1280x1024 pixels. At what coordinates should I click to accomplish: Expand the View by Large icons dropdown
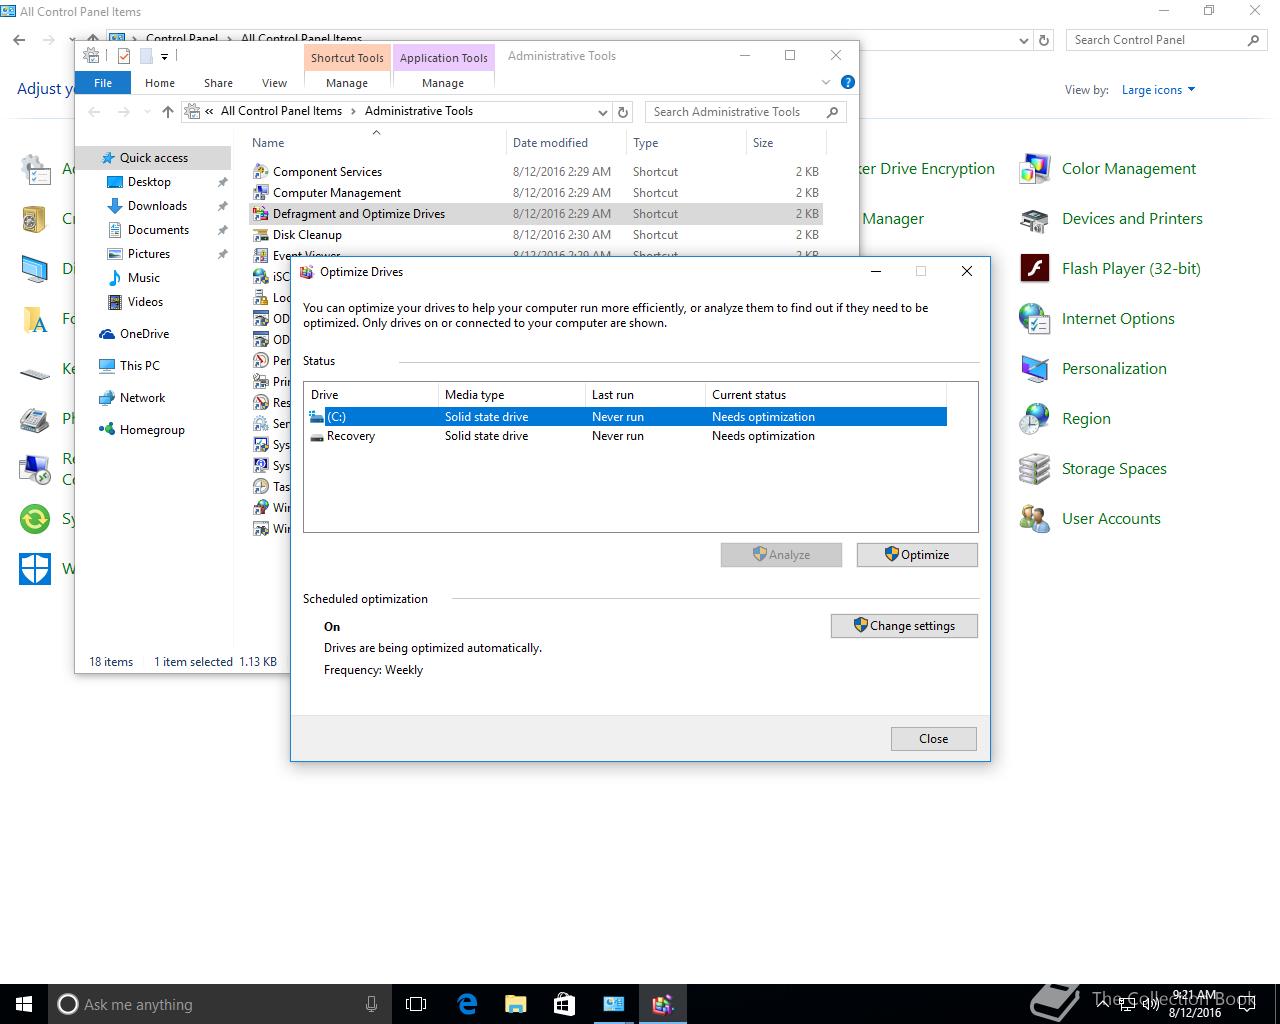click(x=1158, y=90)
